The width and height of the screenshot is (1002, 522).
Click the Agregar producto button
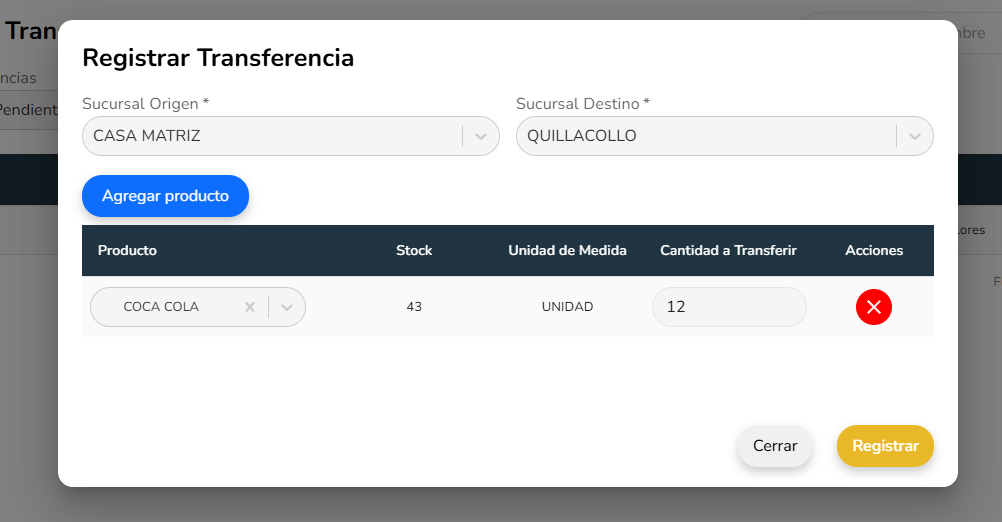[x=165, y=196]
